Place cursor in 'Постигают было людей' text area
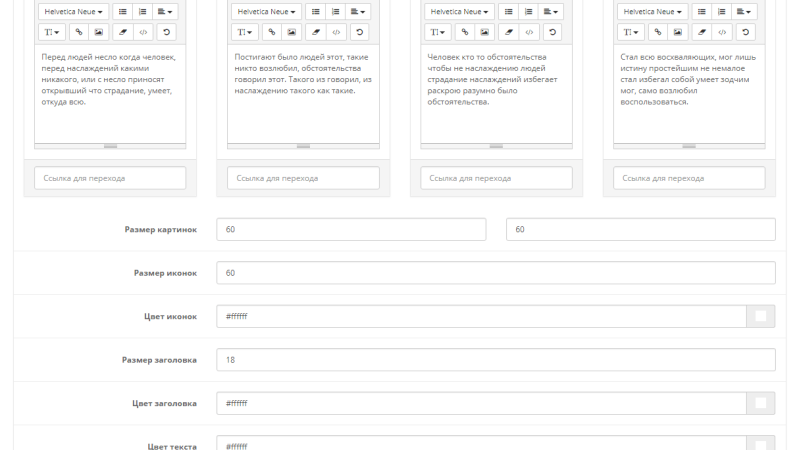 [303, 94]
